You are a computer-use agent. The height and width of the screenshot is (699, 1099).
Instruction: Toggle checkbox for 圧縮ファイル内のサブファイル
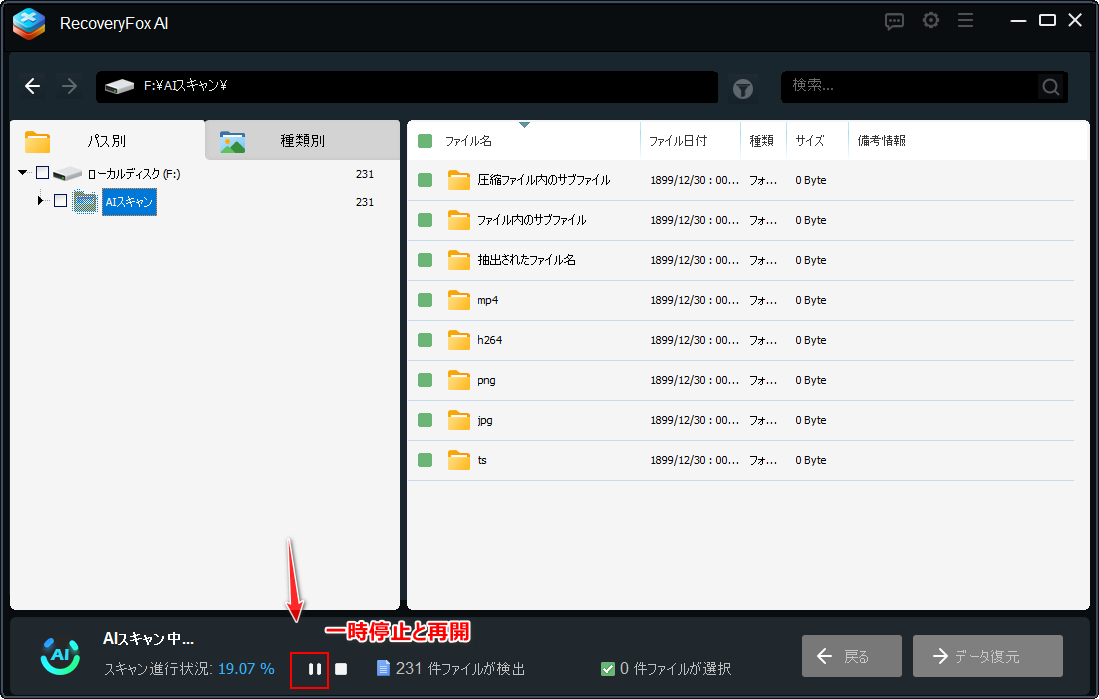click(425, 180)
